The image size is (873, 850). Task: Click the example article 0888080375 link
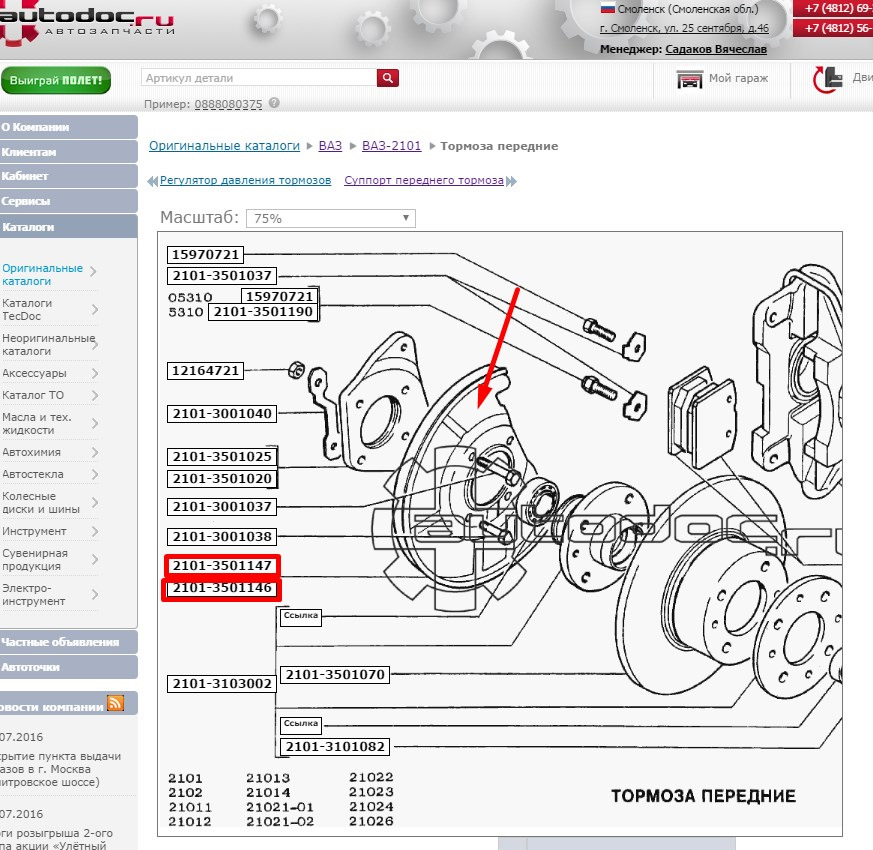point(228,104)
